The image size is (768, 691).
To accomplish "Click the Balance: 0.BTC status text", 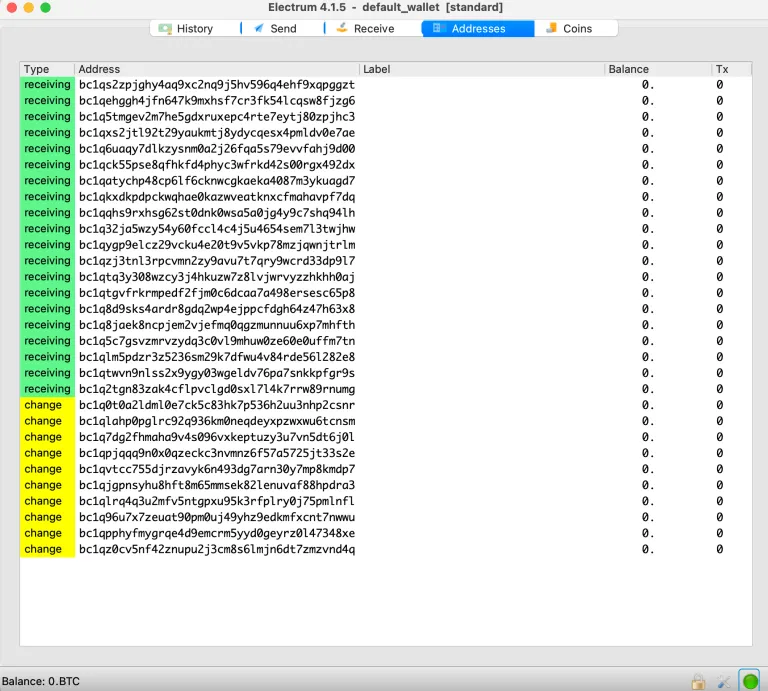I will 41,681.
